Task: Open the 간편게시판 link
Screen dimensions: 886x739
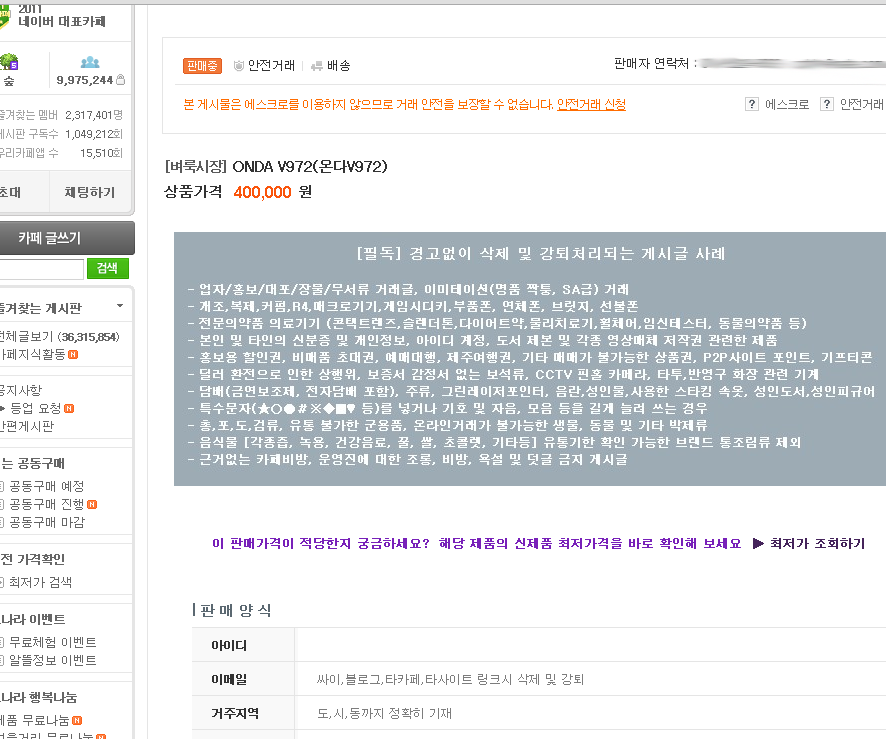Action: click(x=26, y=427)
